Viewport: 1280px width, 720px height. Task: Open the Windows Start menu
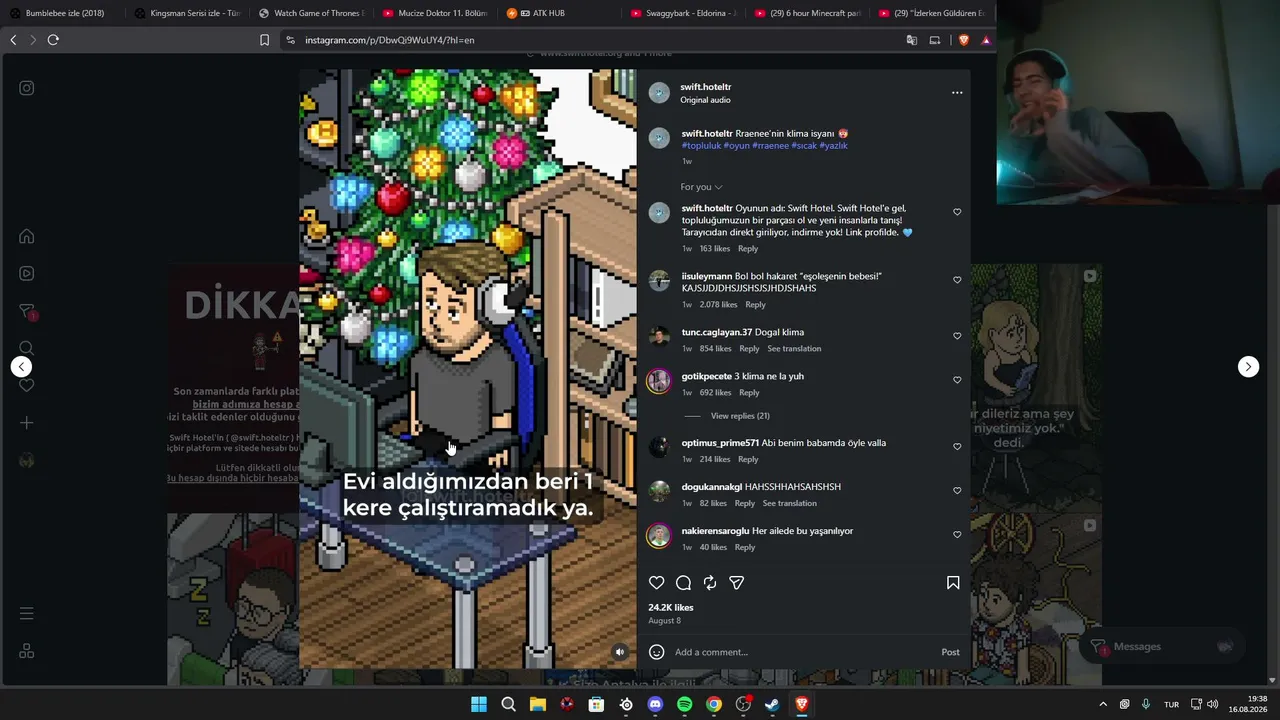(x=479, y=704)
